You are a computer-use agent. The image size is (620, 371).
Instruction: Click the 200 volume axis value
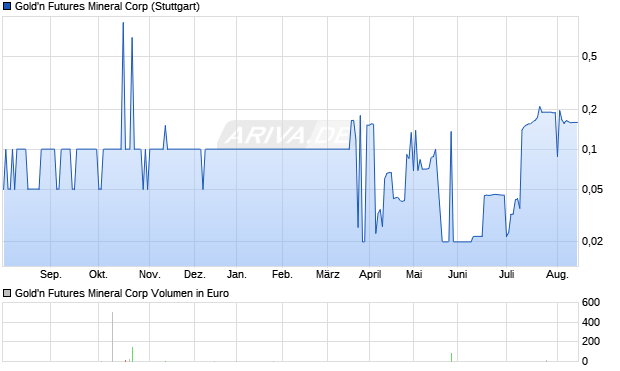pyautogui.click(x=591, y=341)
